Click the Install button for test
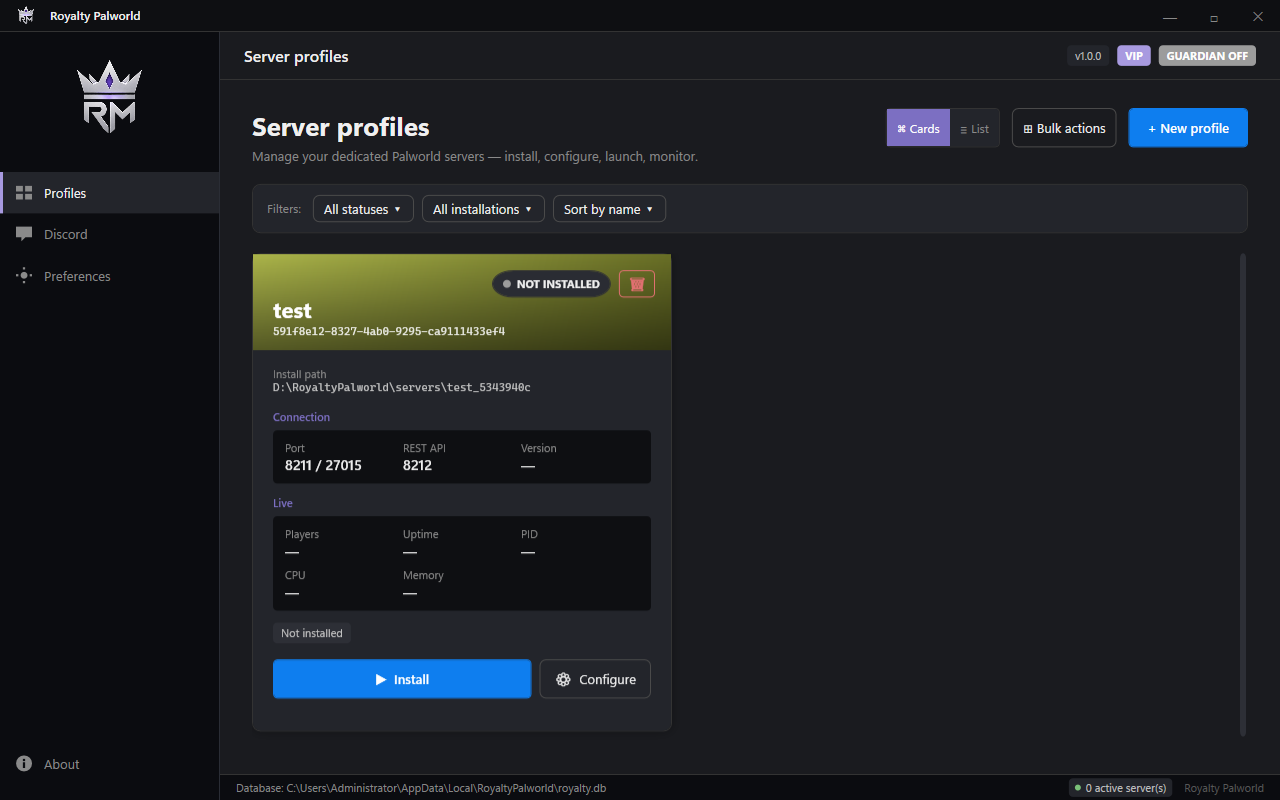 pos(402,679)
